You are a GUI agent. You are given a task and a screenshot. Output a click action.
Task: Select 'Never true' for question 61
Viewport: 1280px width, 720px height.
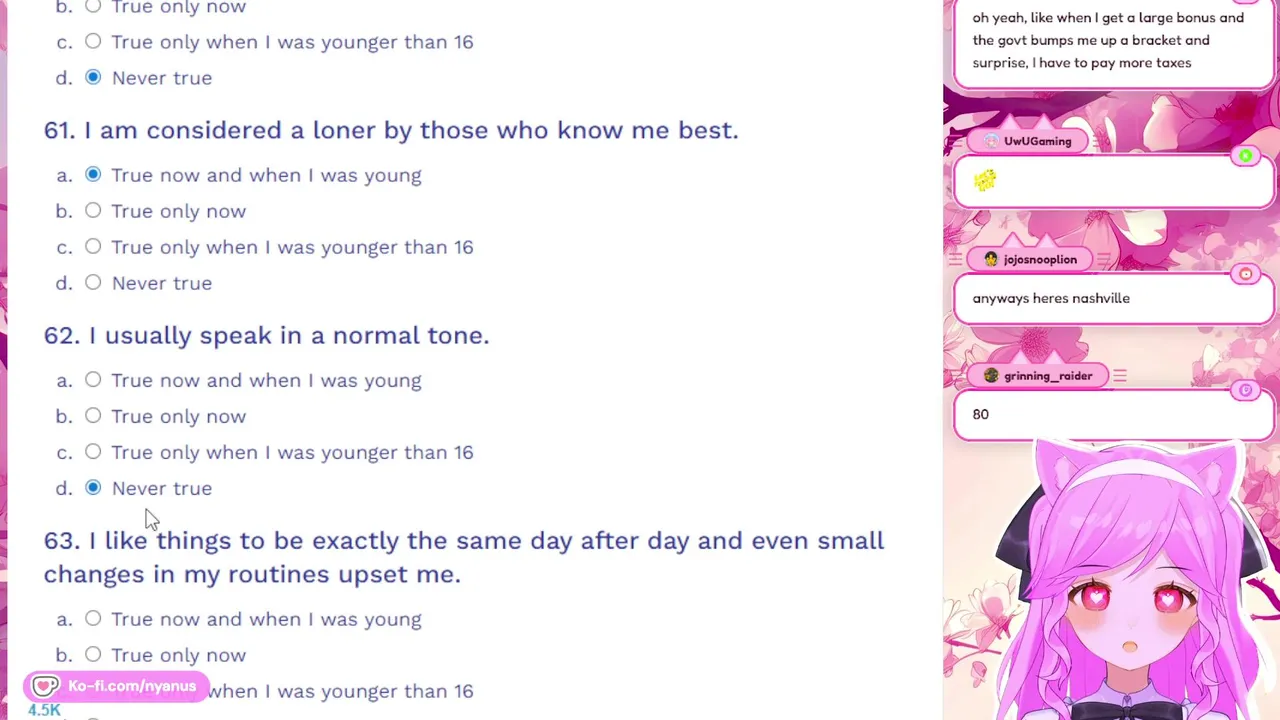[93, 283]
